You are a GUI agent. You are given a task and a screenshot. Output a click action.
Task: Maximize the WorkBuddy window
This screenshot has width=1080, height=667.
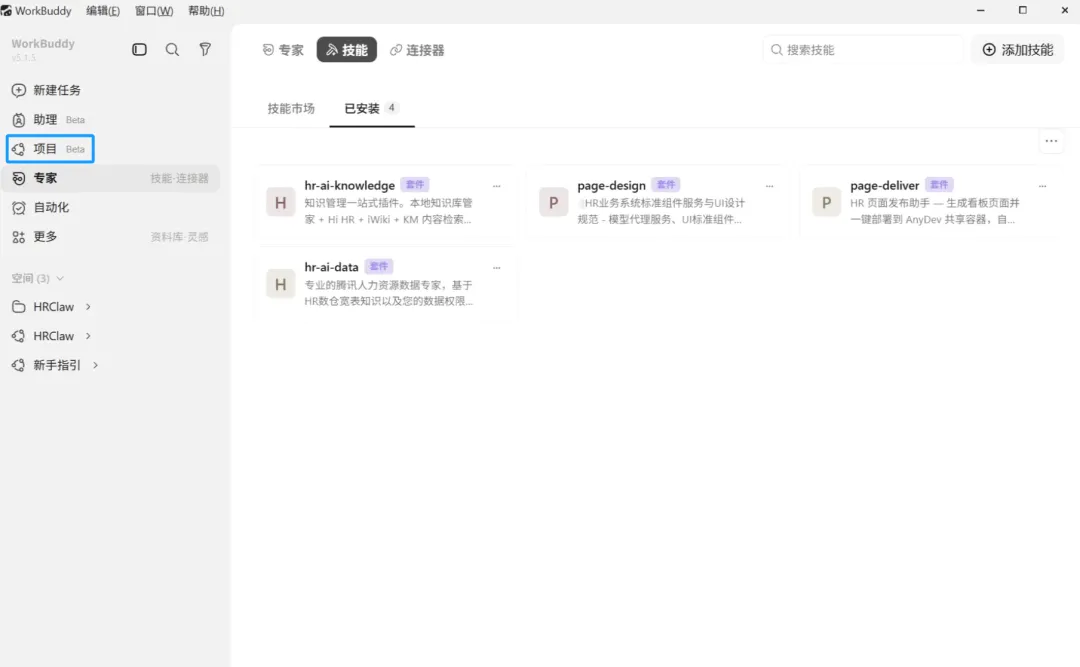point(1023,10)
